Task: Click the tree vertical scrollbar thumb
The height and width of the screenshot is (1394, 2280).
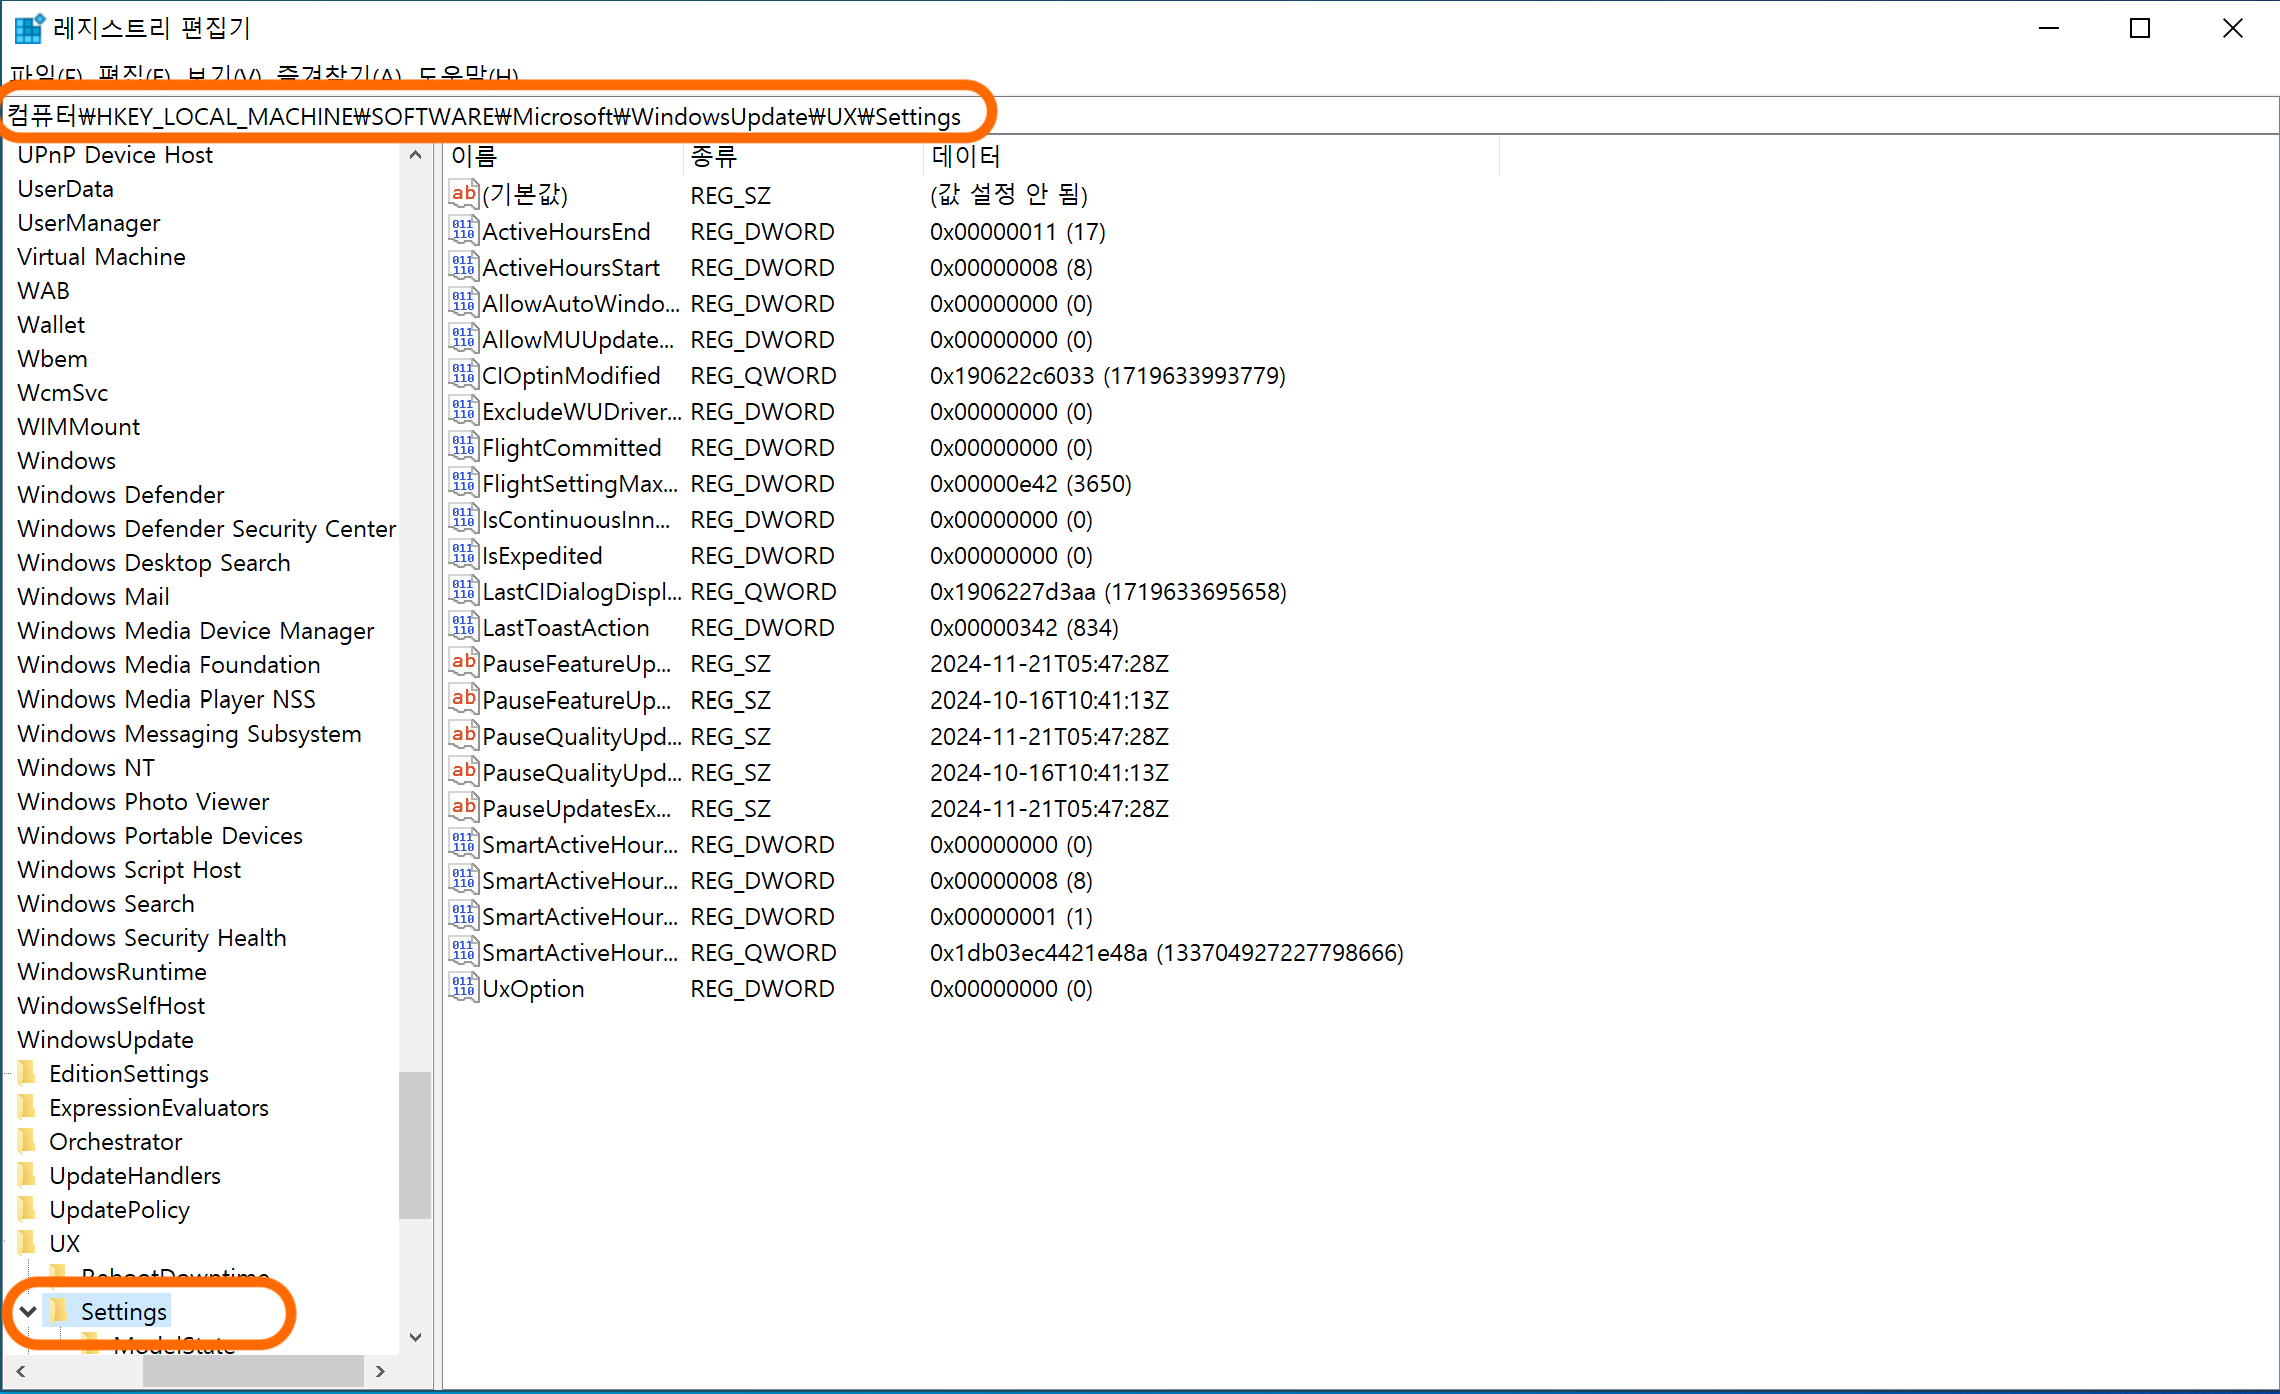Action: coord(415,1145)
